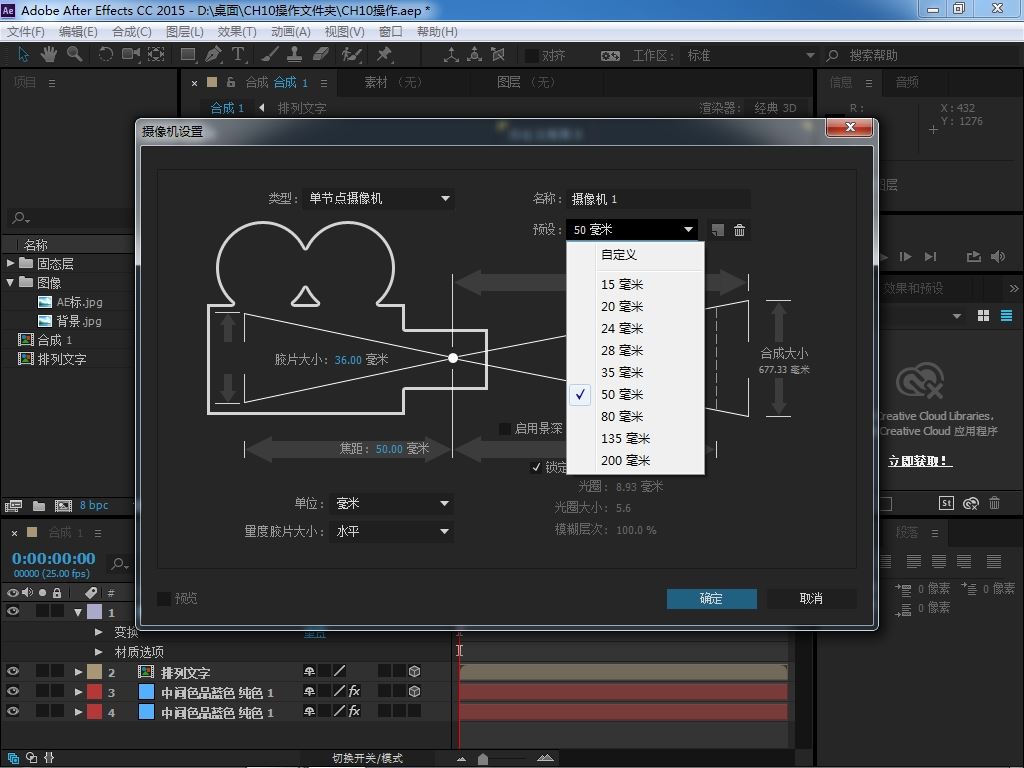Select the Puppet Pin tool
1024x768 pixels.
pyautogui.click(x=384, y=54)
